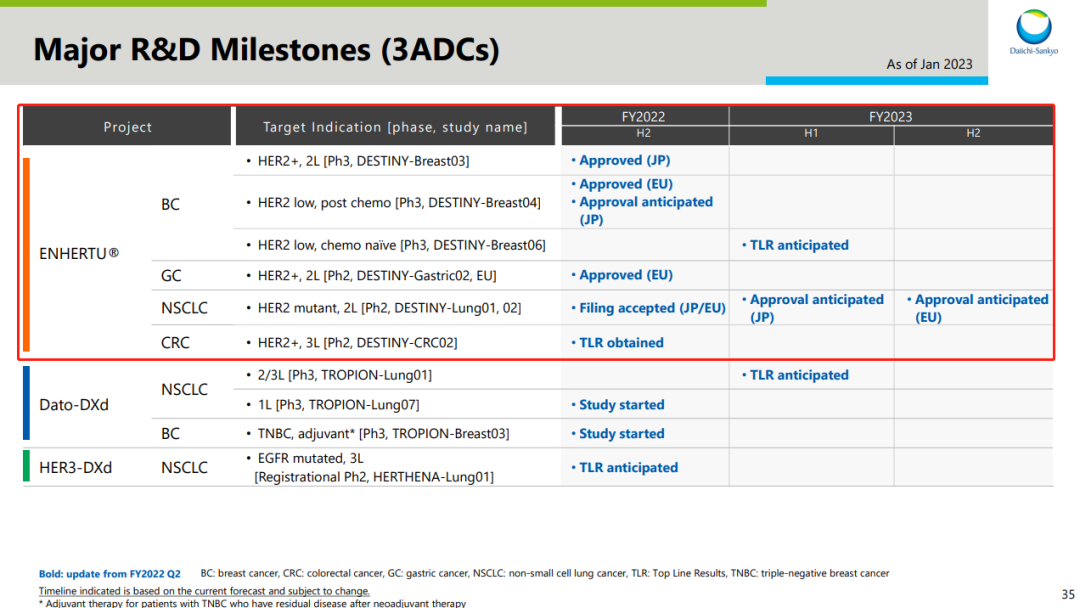Select the 'H1' sub-header under FY2023

(811, 134)
